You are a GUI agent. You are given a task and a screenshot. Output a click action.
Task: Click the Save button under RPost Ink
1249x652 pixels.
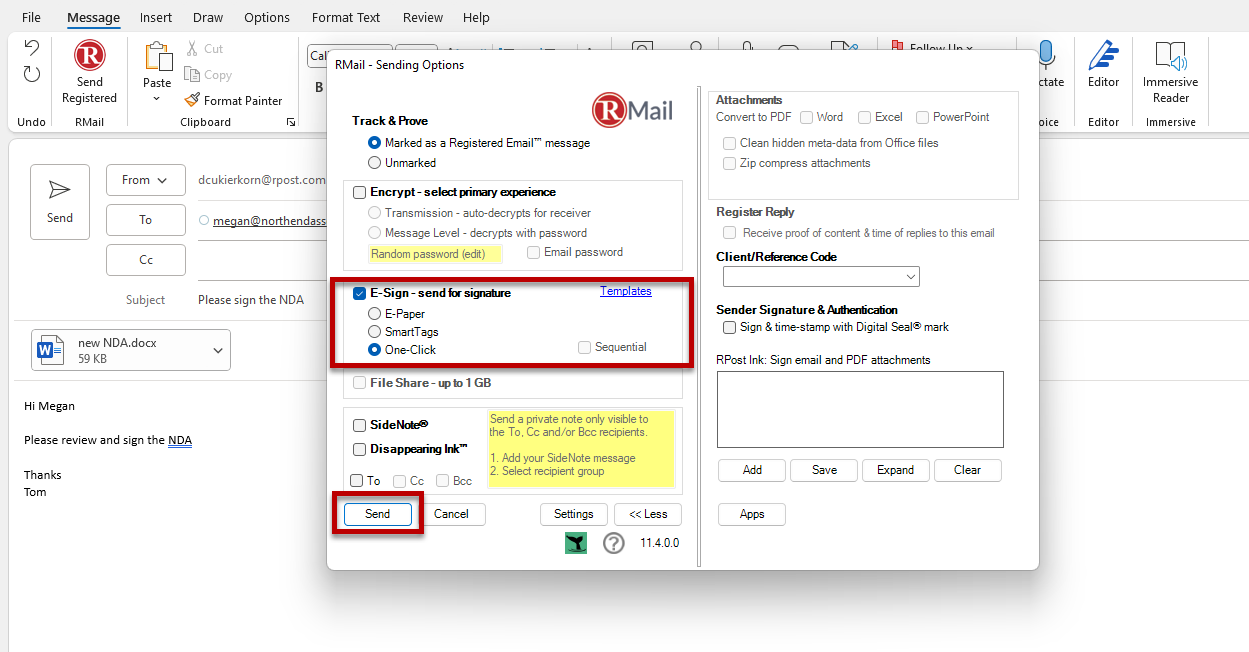point(824,470)
